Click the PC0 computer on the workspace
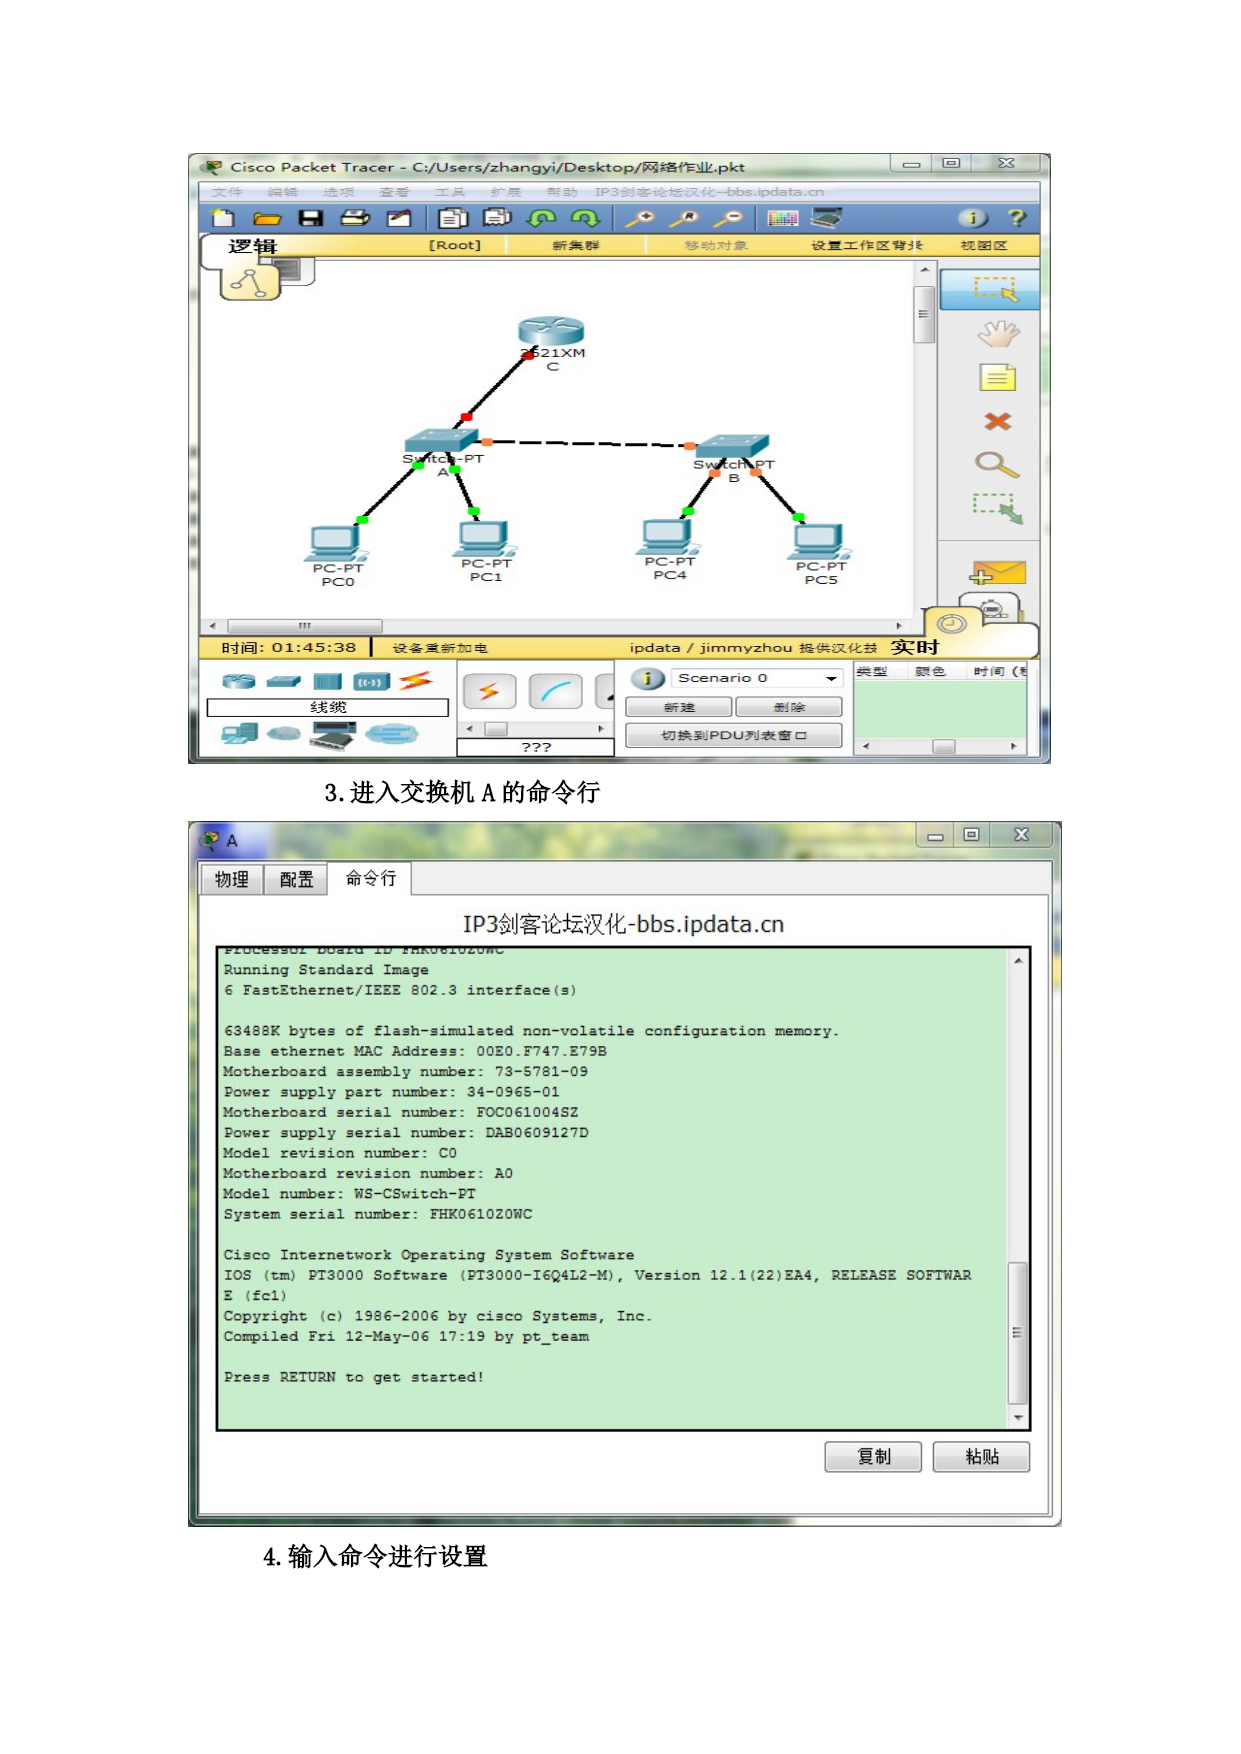The width and height of the screenshot is (1241, 1754). 335,542
